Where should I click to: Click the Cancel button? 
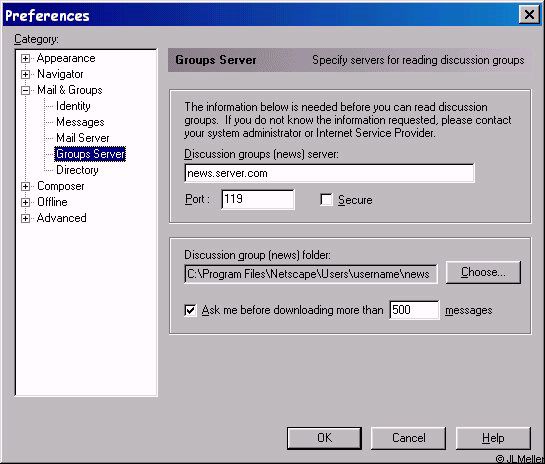click(408, 438)
